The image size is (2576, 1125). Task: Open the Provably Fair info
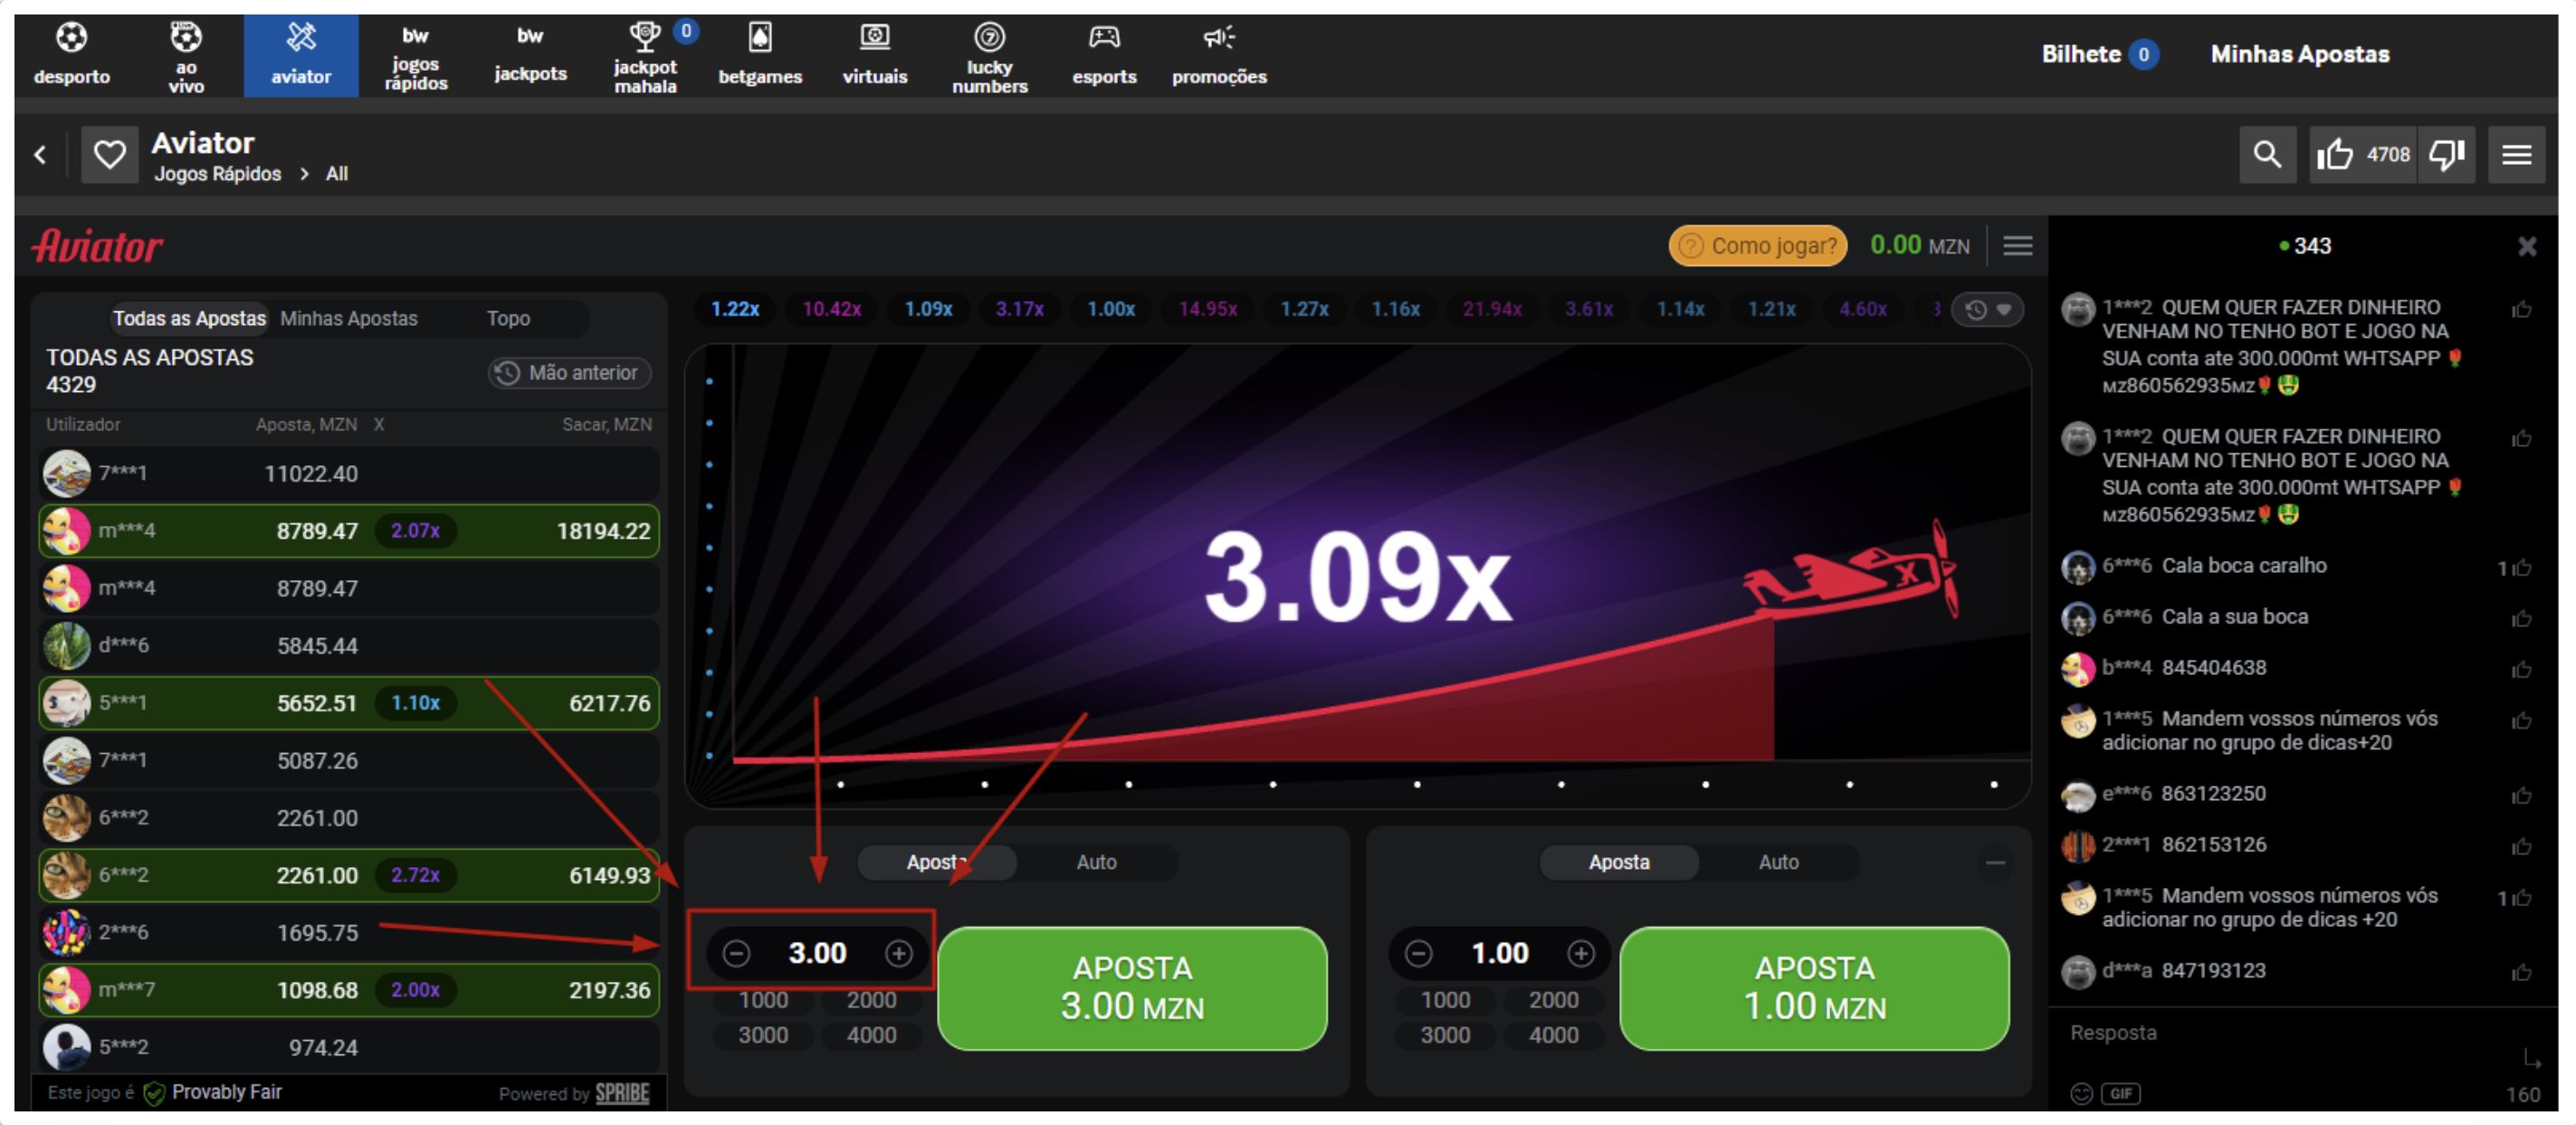[214, 1092]
